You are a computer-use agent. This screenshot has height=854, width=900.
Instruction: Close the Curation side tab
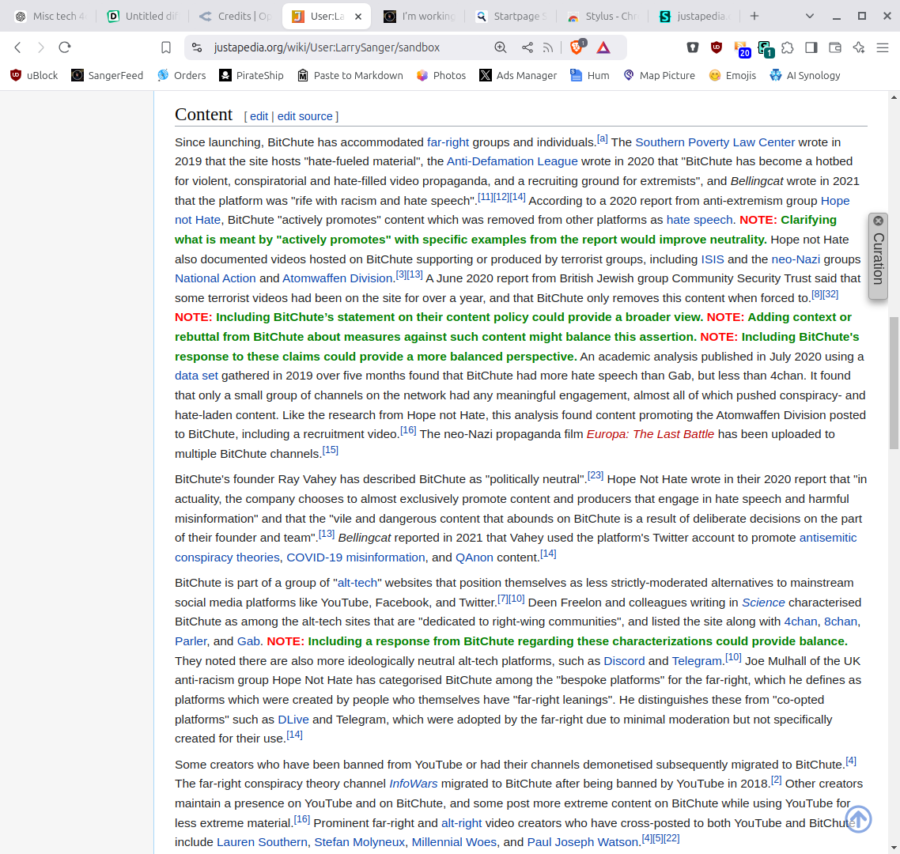point(878,220)
